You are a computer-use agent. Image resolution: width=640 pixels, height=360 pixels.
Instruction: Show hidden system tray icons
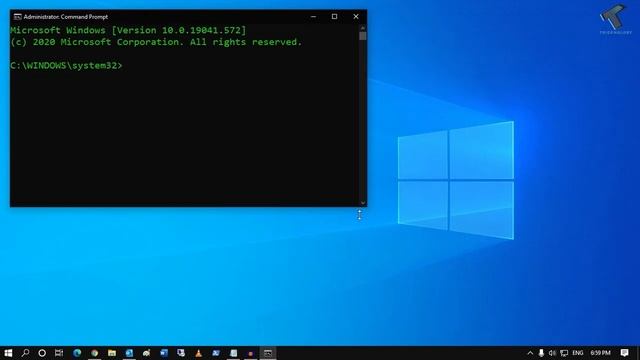[530, 353]
